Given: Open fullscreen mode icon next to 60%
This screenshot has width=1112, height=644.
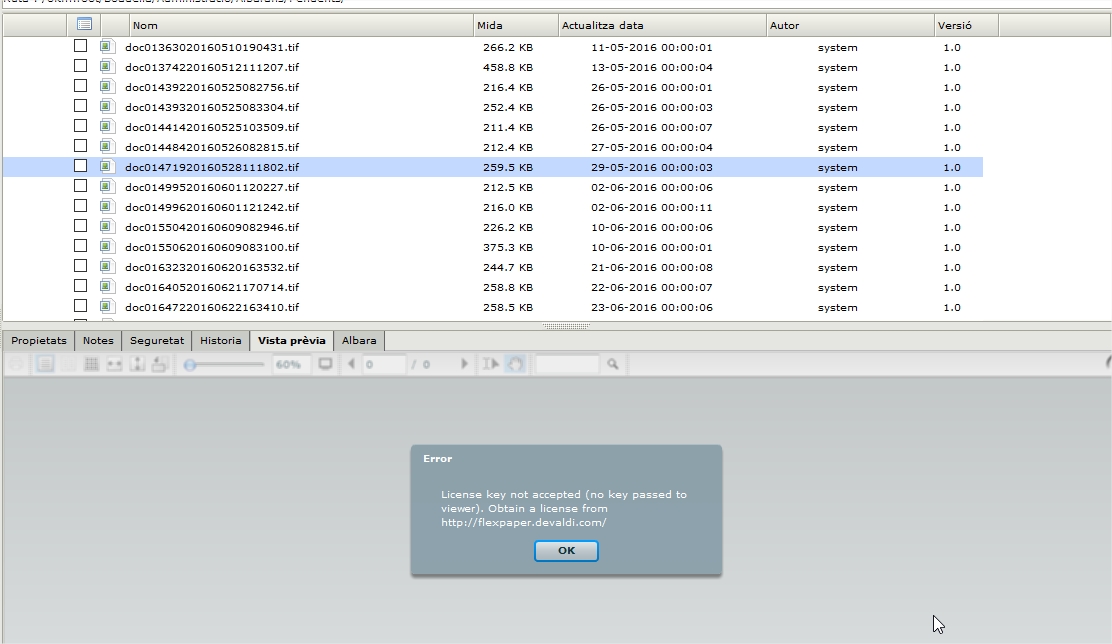Looking at the screenshot, I should pyautogui.click(x=325, y=365).
